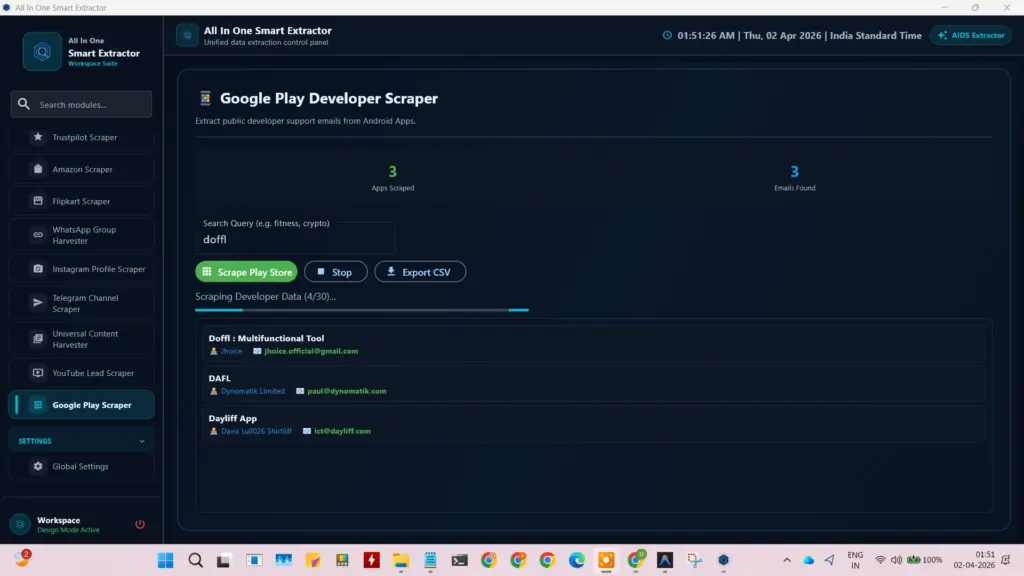
Task: Open Telegram Channel Scraper arrow icon
Action: pos(38,302)
